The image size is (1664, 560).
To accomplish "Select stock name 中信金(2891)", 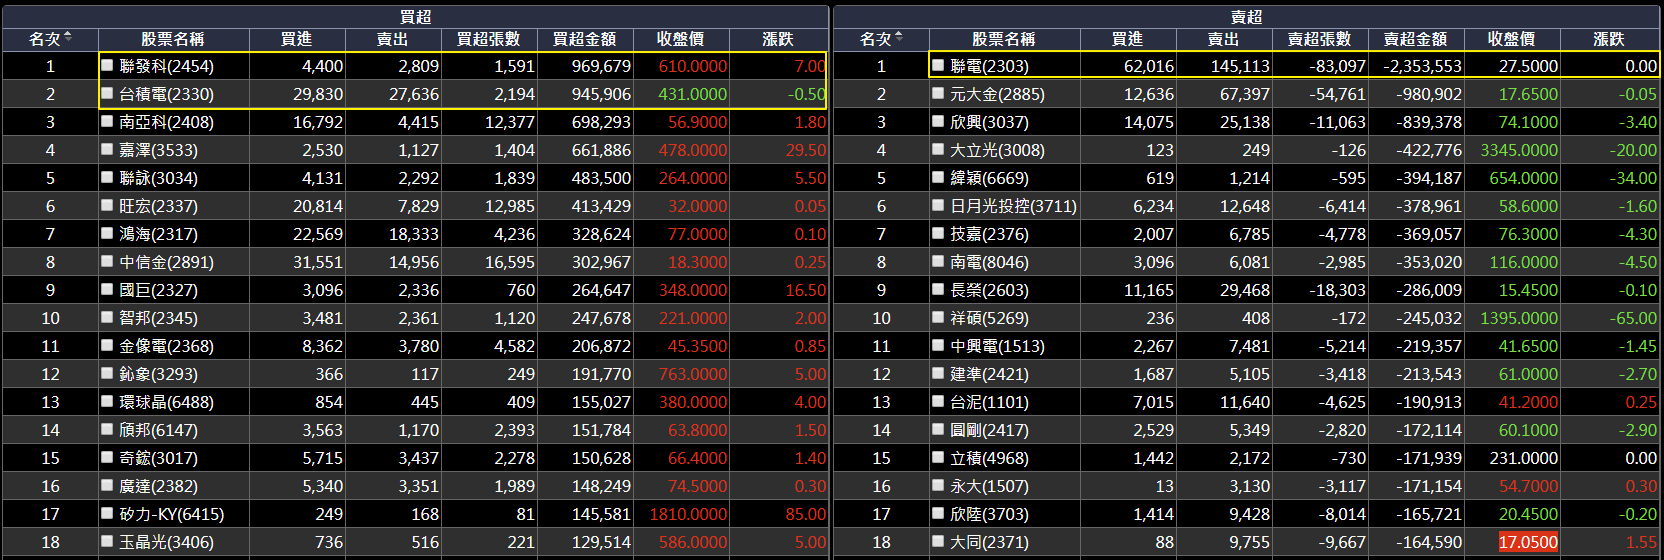I will point(166,262).
